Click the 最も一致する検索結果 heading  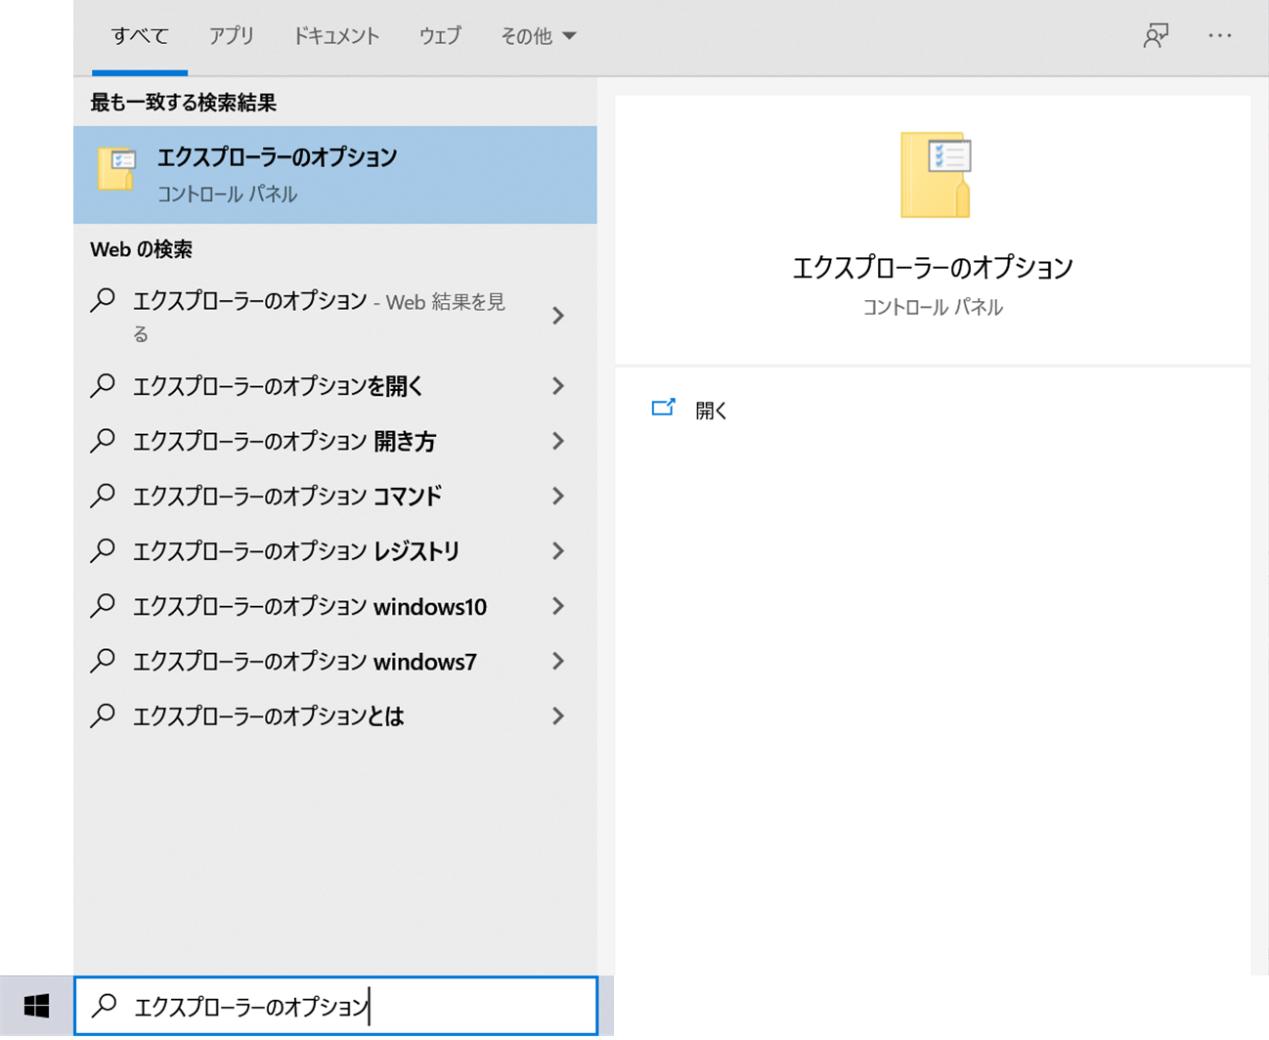pyautogui.click(x=183, y=102)
